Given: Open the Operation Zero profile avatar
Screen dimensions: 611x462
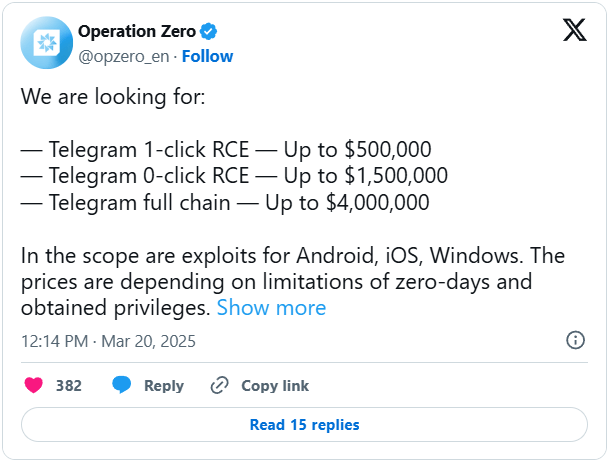Looking at the screenshot, I should [x=46, y=42].
